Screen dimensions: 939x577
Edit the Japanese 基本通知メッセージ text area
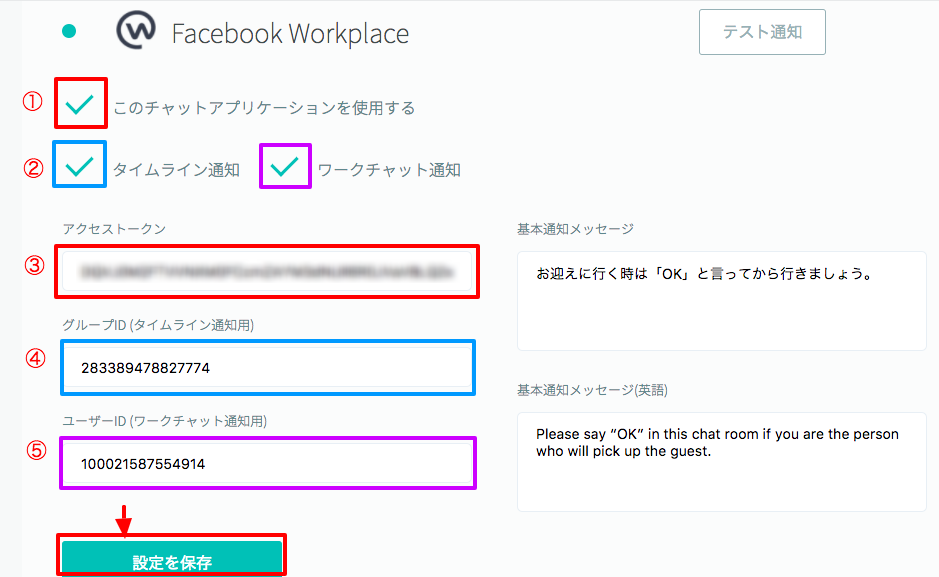(721, 300)
